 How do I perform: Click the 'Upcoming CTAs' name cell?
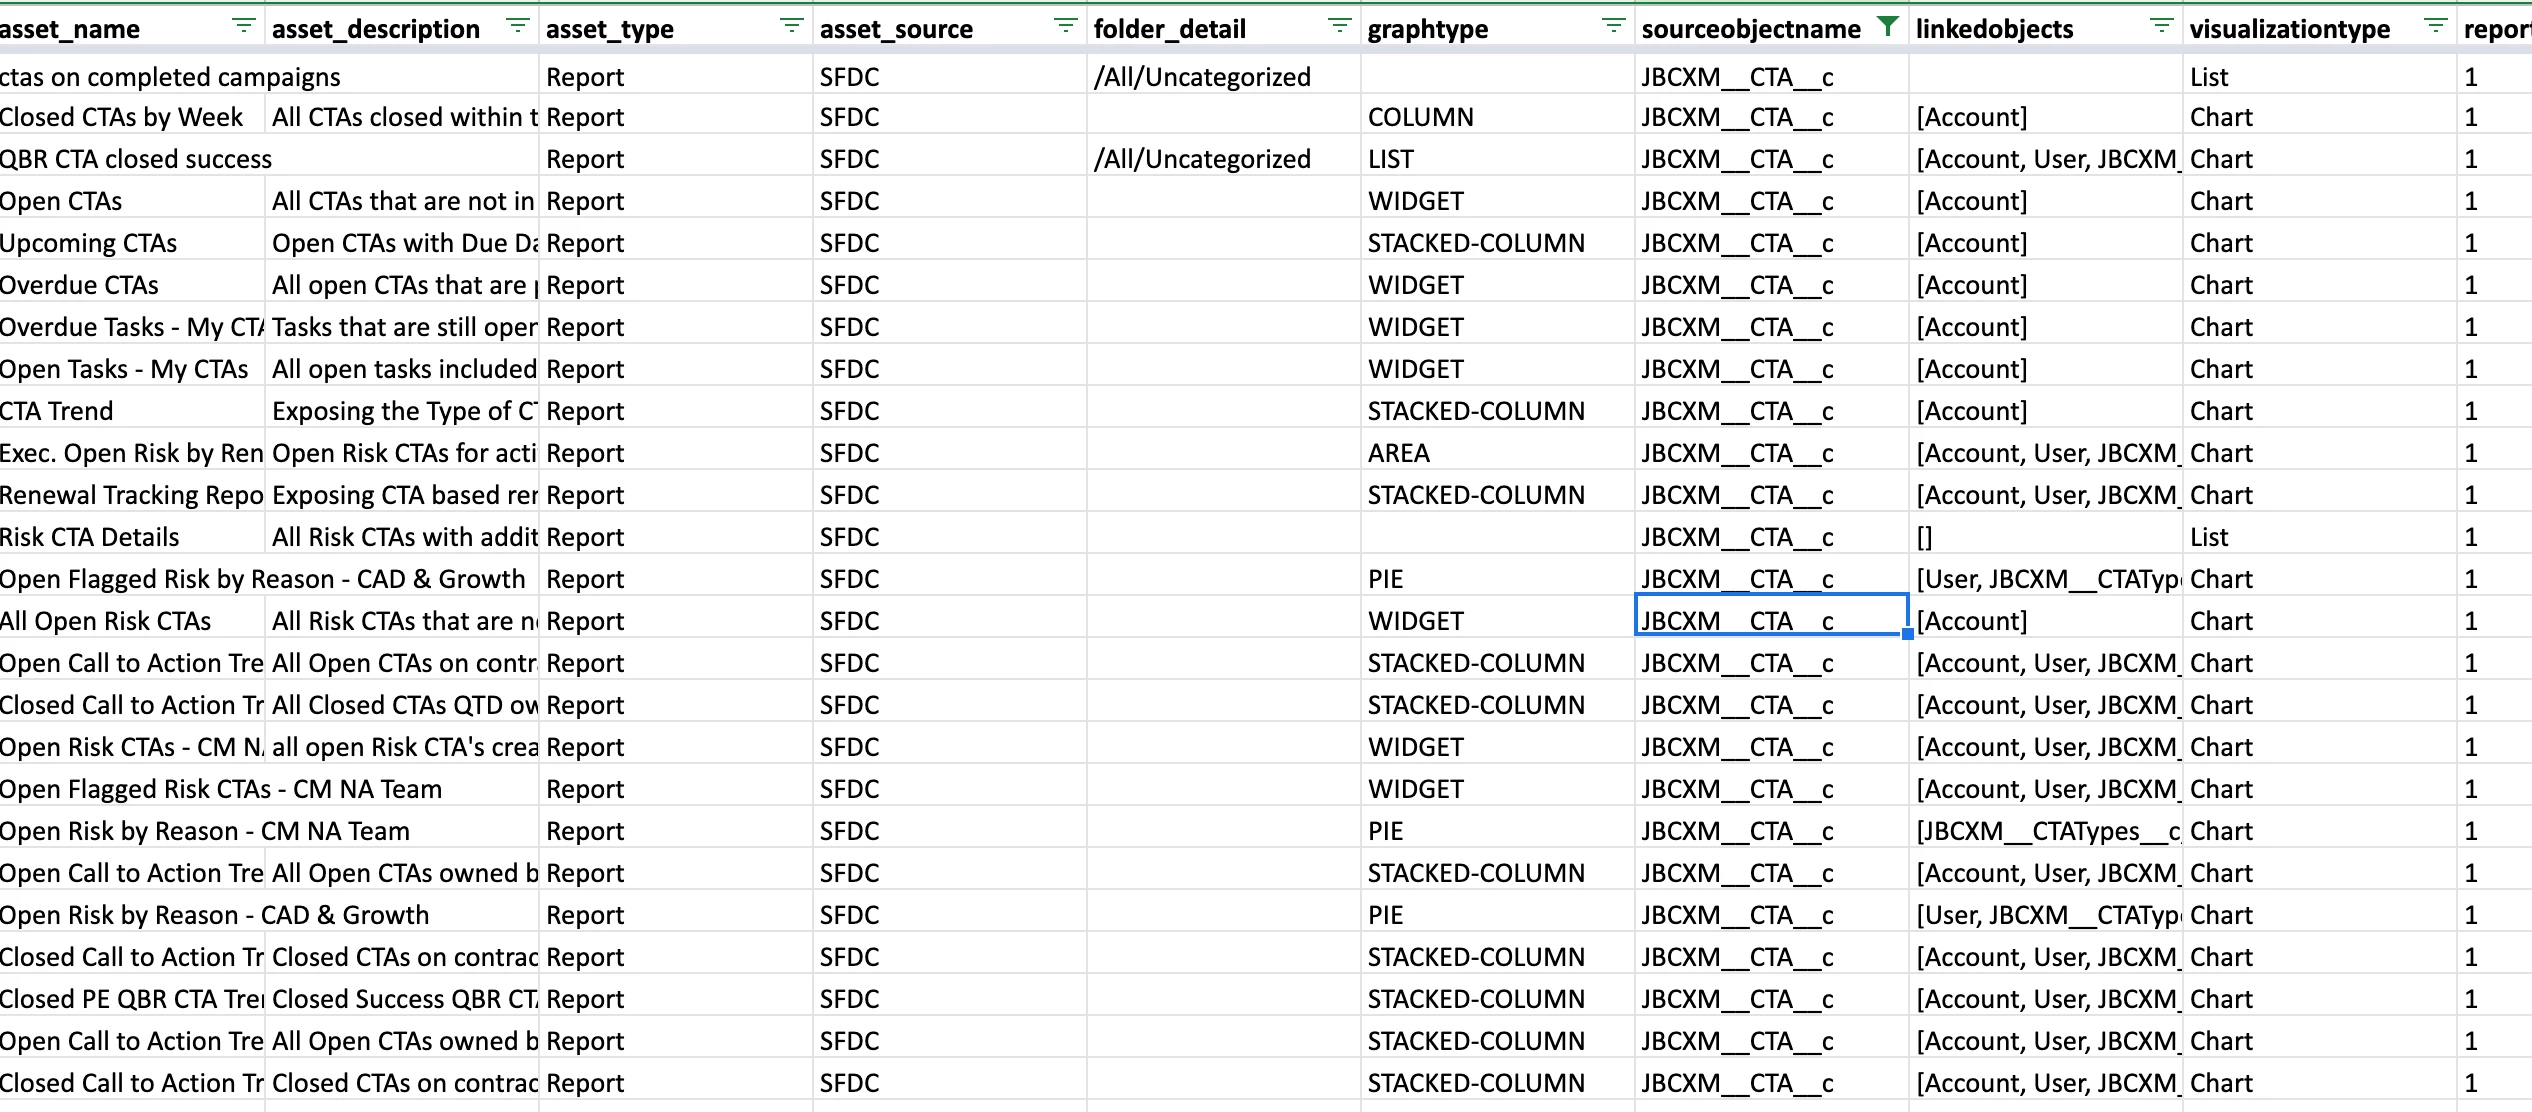(x=88, y=244)
